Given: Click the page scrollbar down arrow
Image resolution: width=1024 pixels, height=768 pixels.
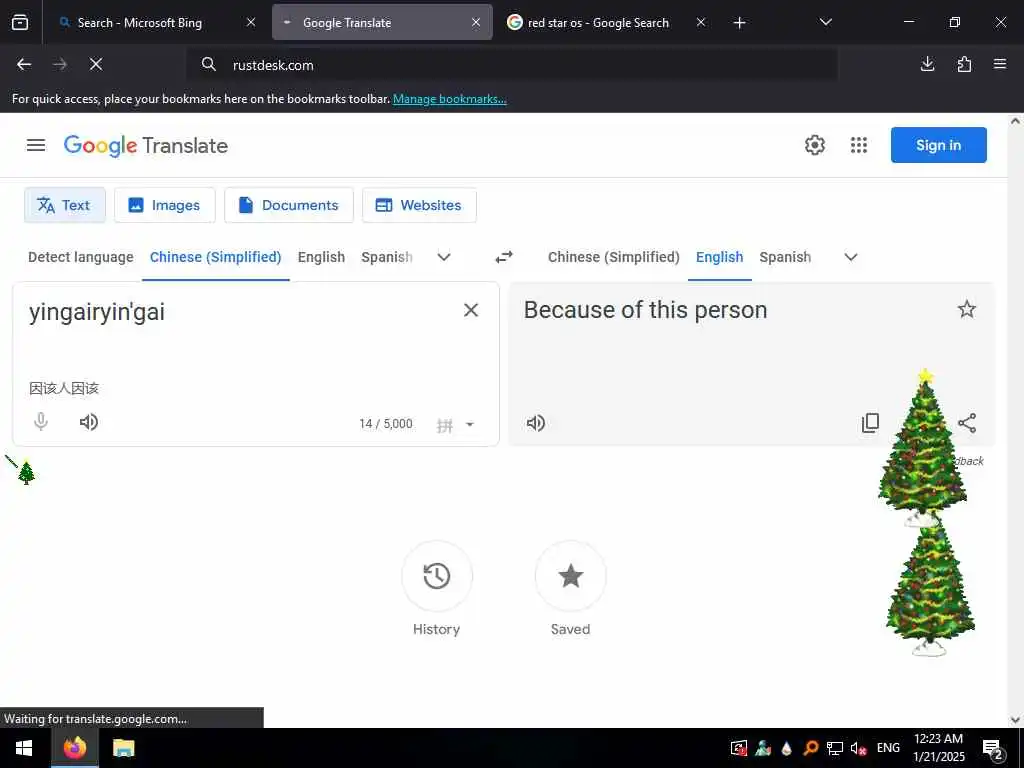Looking at the screenshot, I should click(x=1016, y=720).
